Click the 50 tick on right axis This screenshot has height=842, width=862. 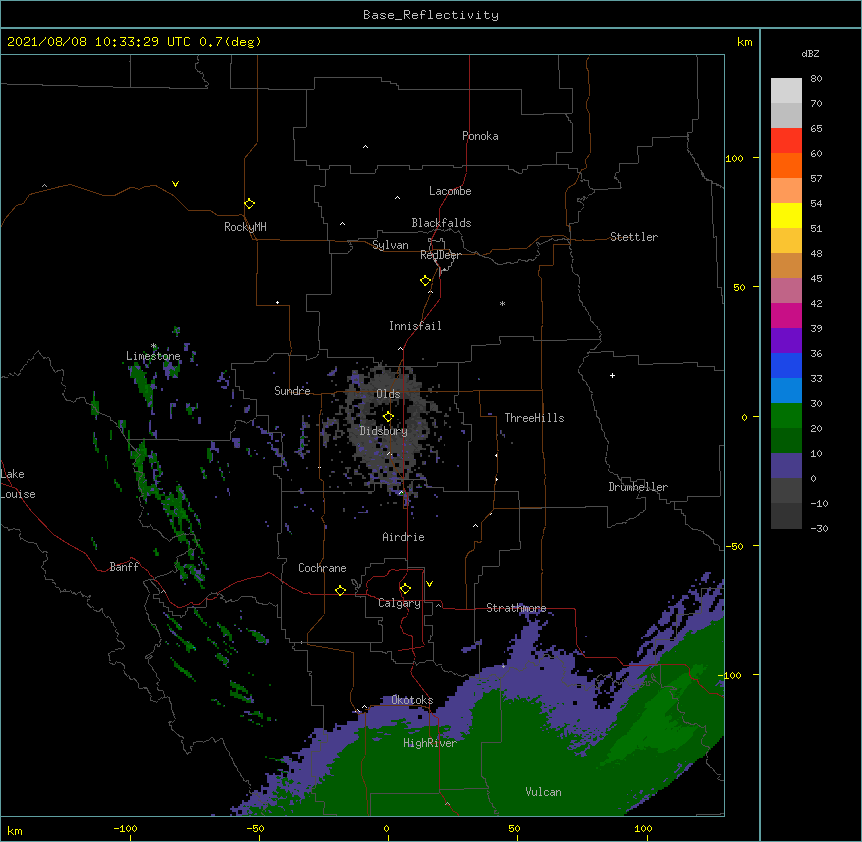739,287
